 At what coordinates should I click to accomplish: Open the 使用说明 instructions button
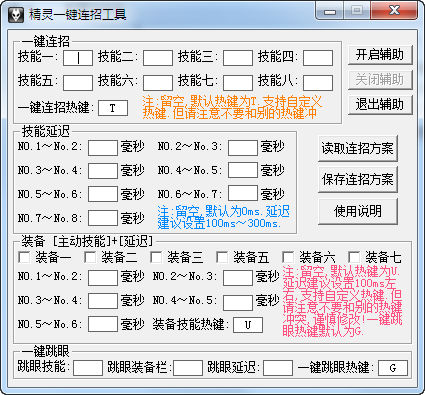[358, 211]
